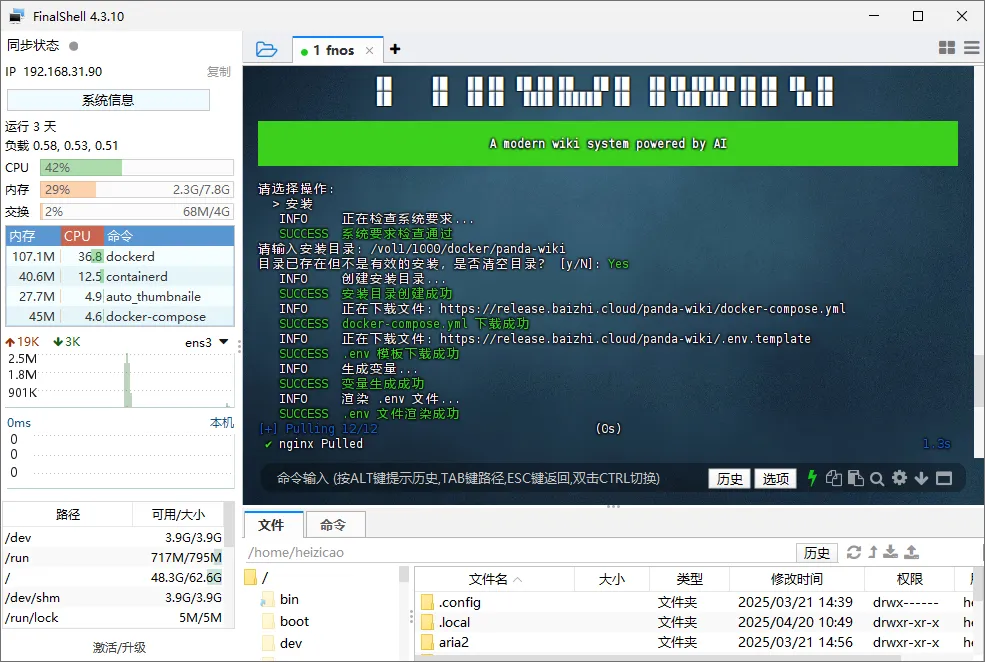Paste into terminal with paste icon

click(856, 478)
